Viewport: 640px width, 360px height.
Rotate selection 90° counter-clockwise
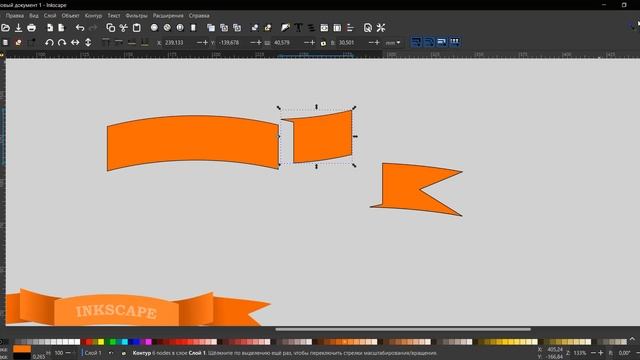point(49,42)
